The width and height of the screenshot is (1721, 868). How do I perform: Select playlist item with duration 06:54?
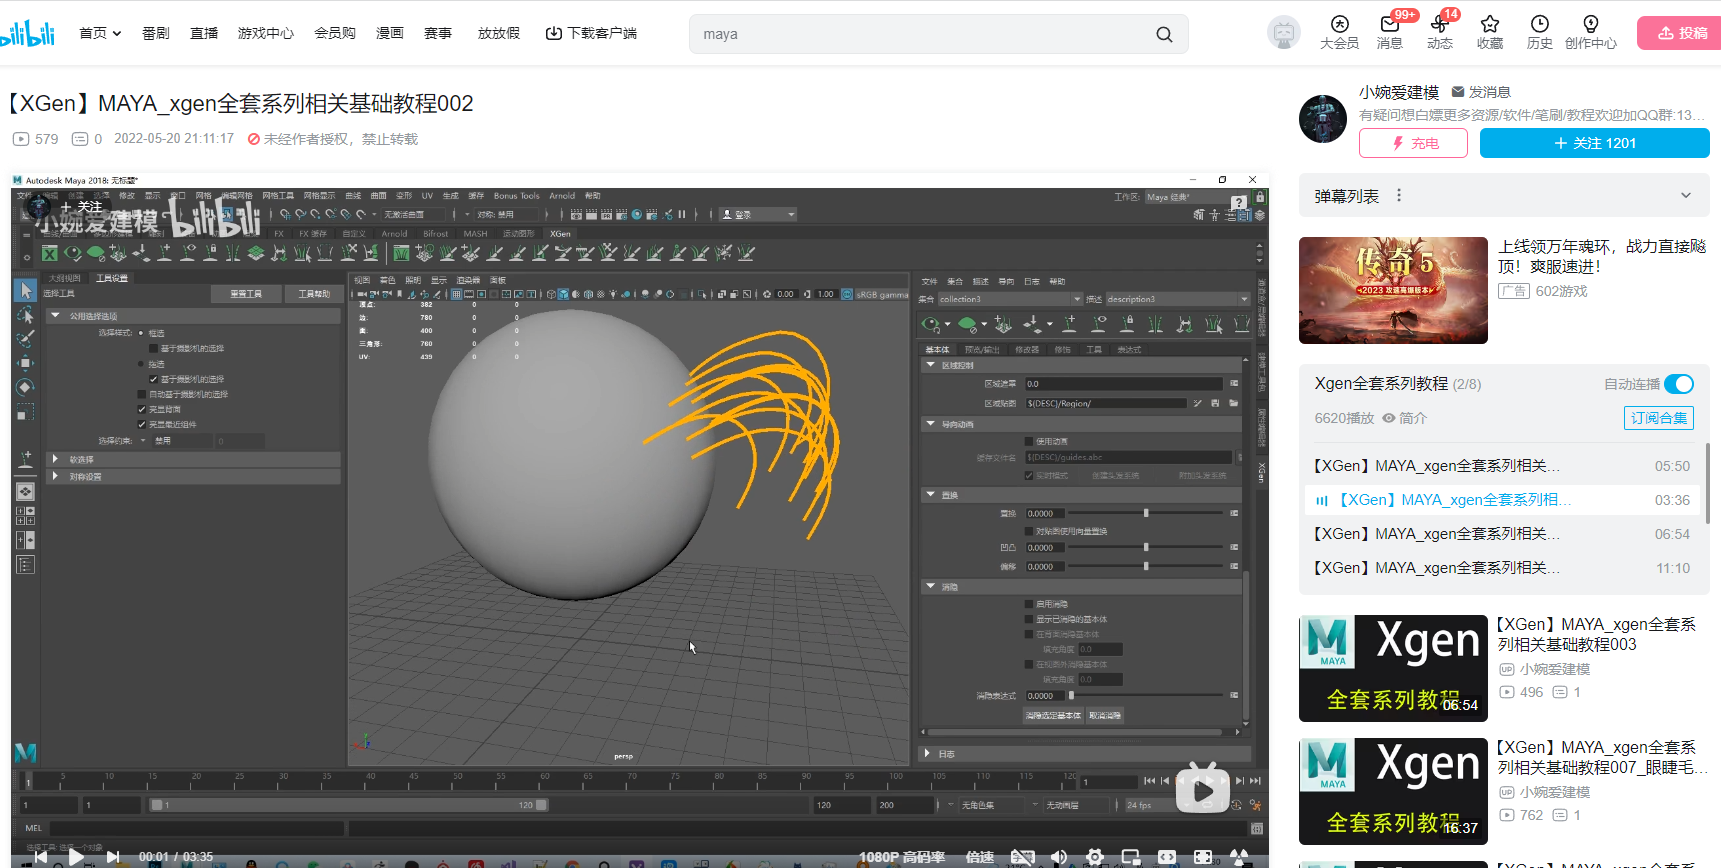(1502, 534)
